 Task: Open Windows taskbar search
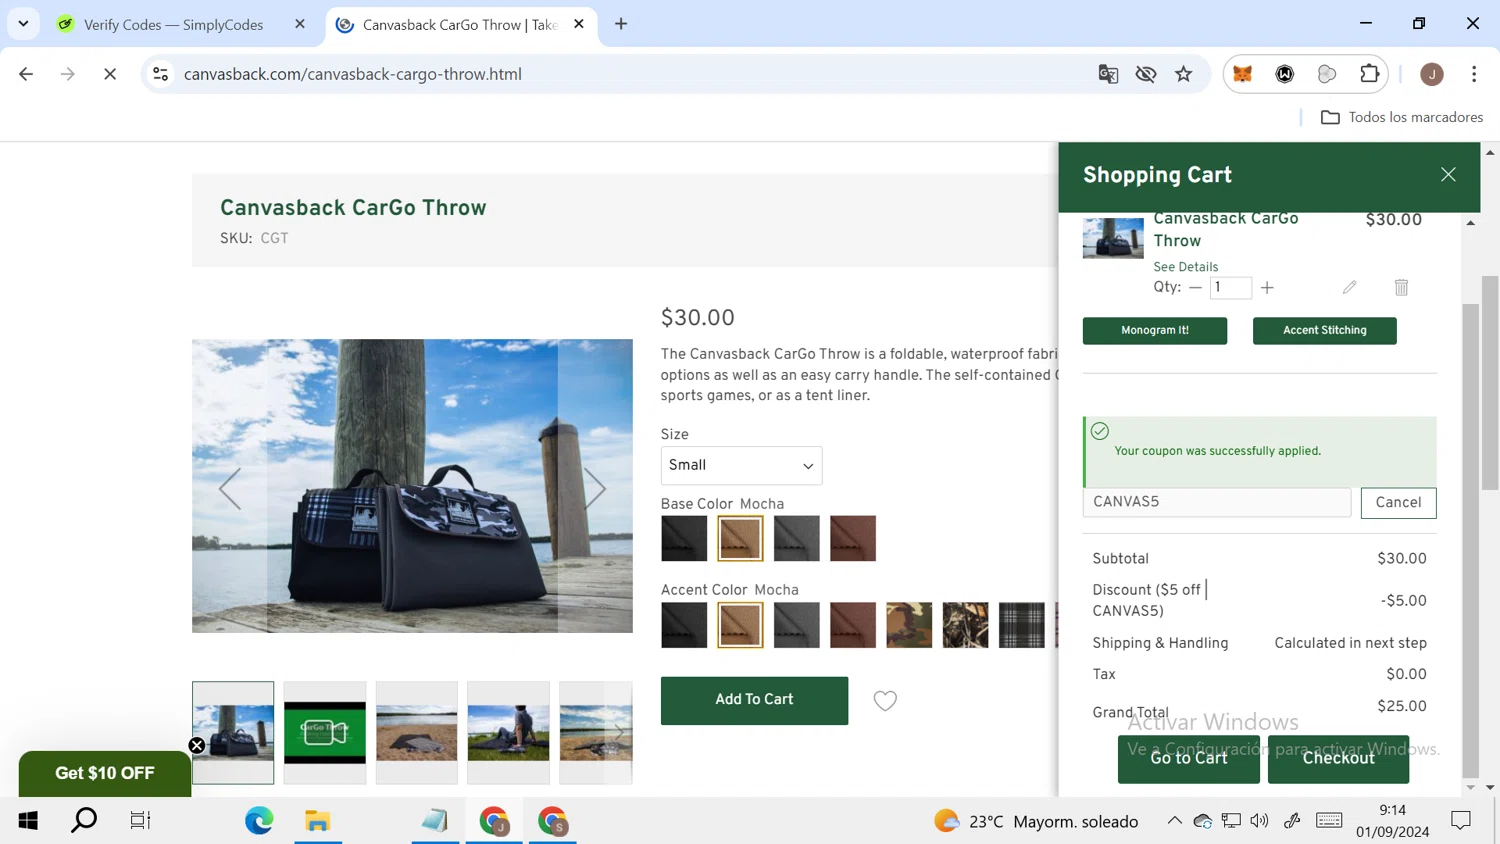click(x=84, y=821)
